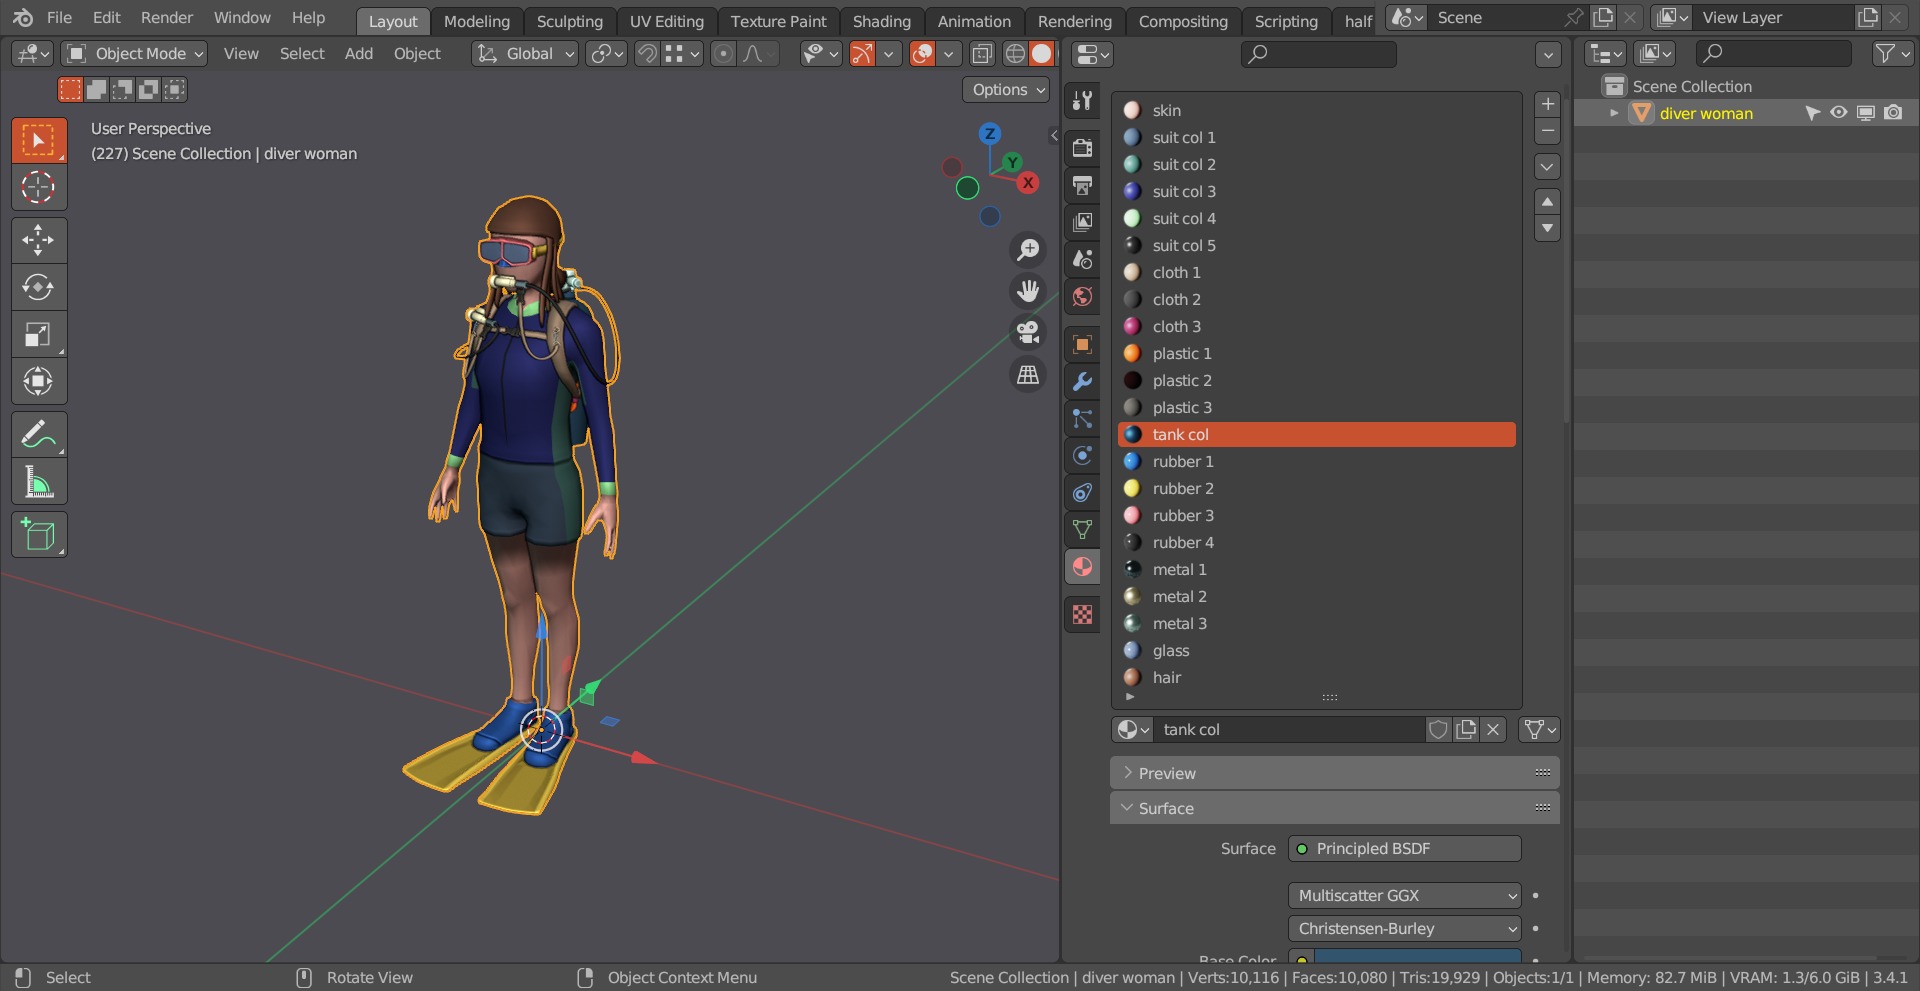Toggle show overlays button

click(923, 54)
